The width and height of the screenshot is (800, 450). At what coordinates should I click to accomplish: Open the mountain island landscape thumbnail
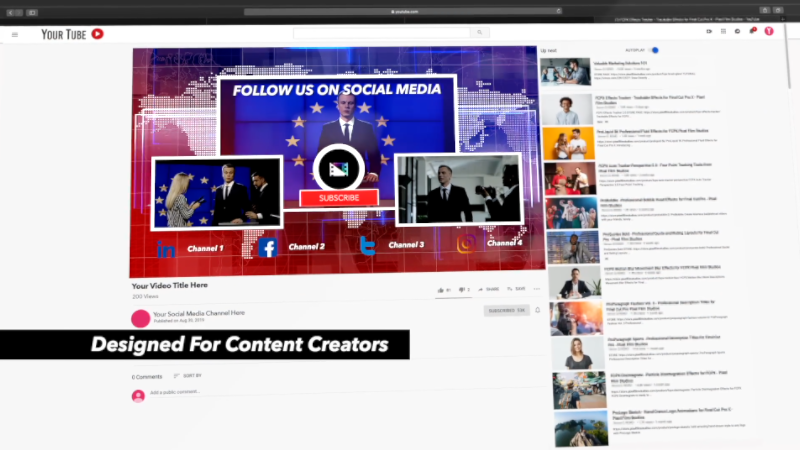click(x=581, y=429)
